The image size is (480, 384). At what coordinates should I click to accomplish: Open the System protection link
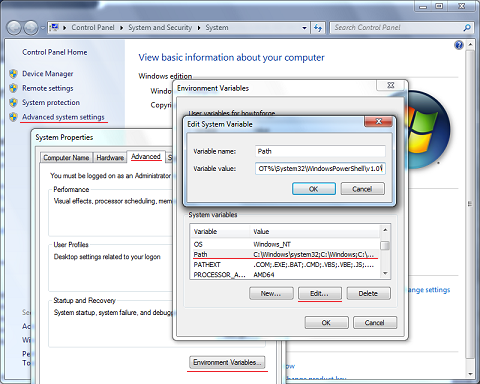coord(51,103)
